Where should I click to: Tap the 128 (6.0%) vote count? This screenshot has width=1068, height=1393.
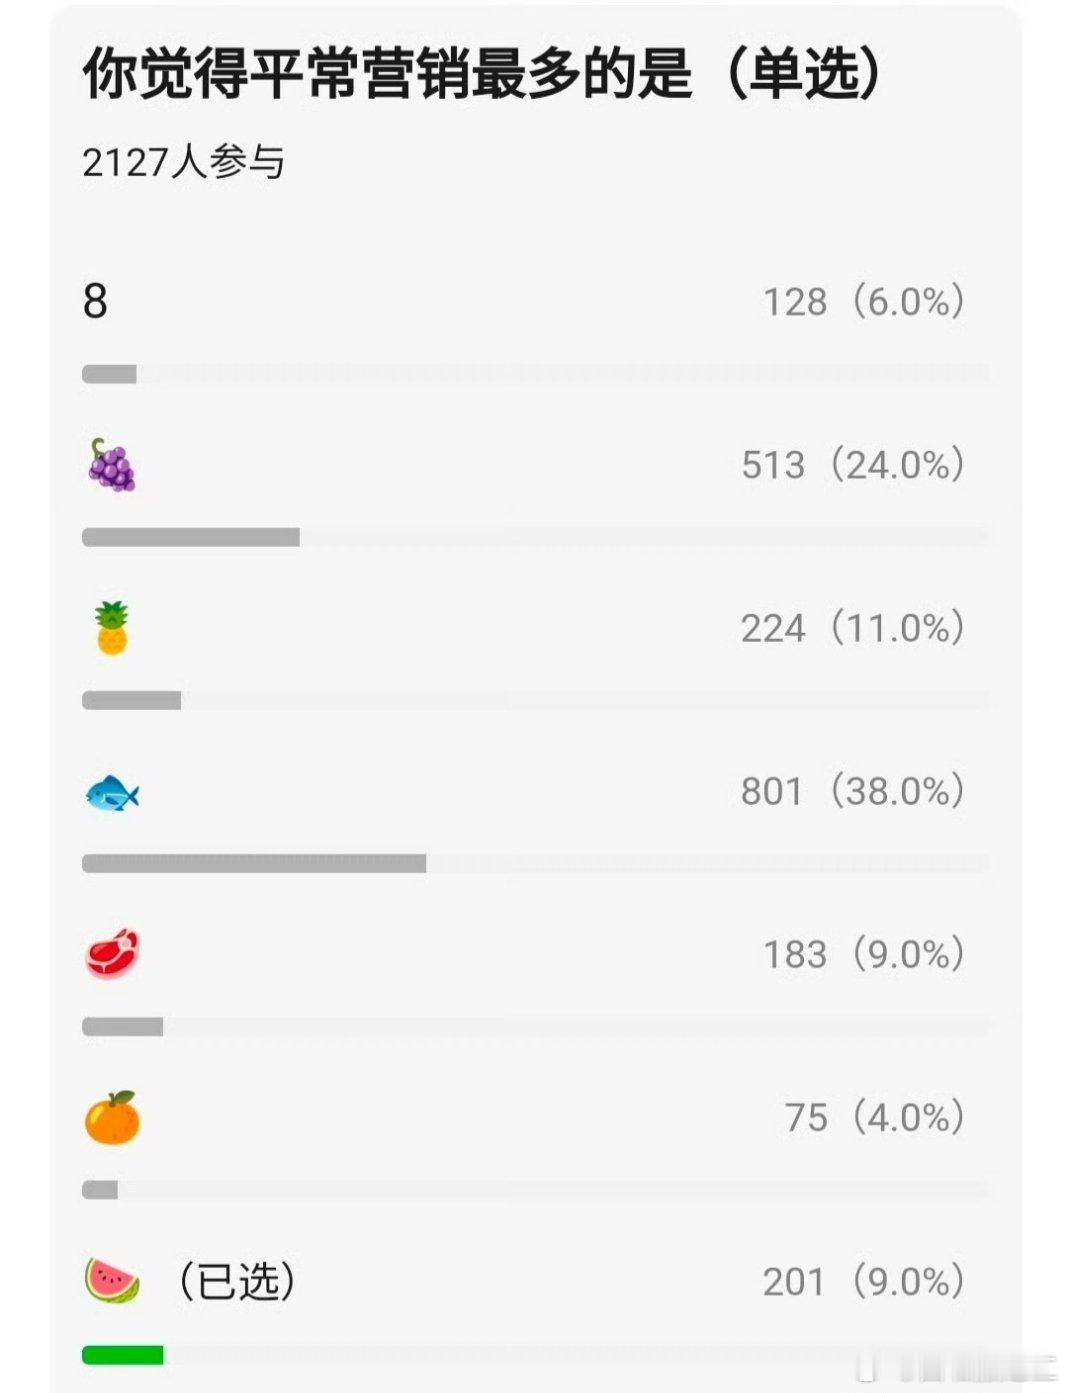(x=864, y=301)
